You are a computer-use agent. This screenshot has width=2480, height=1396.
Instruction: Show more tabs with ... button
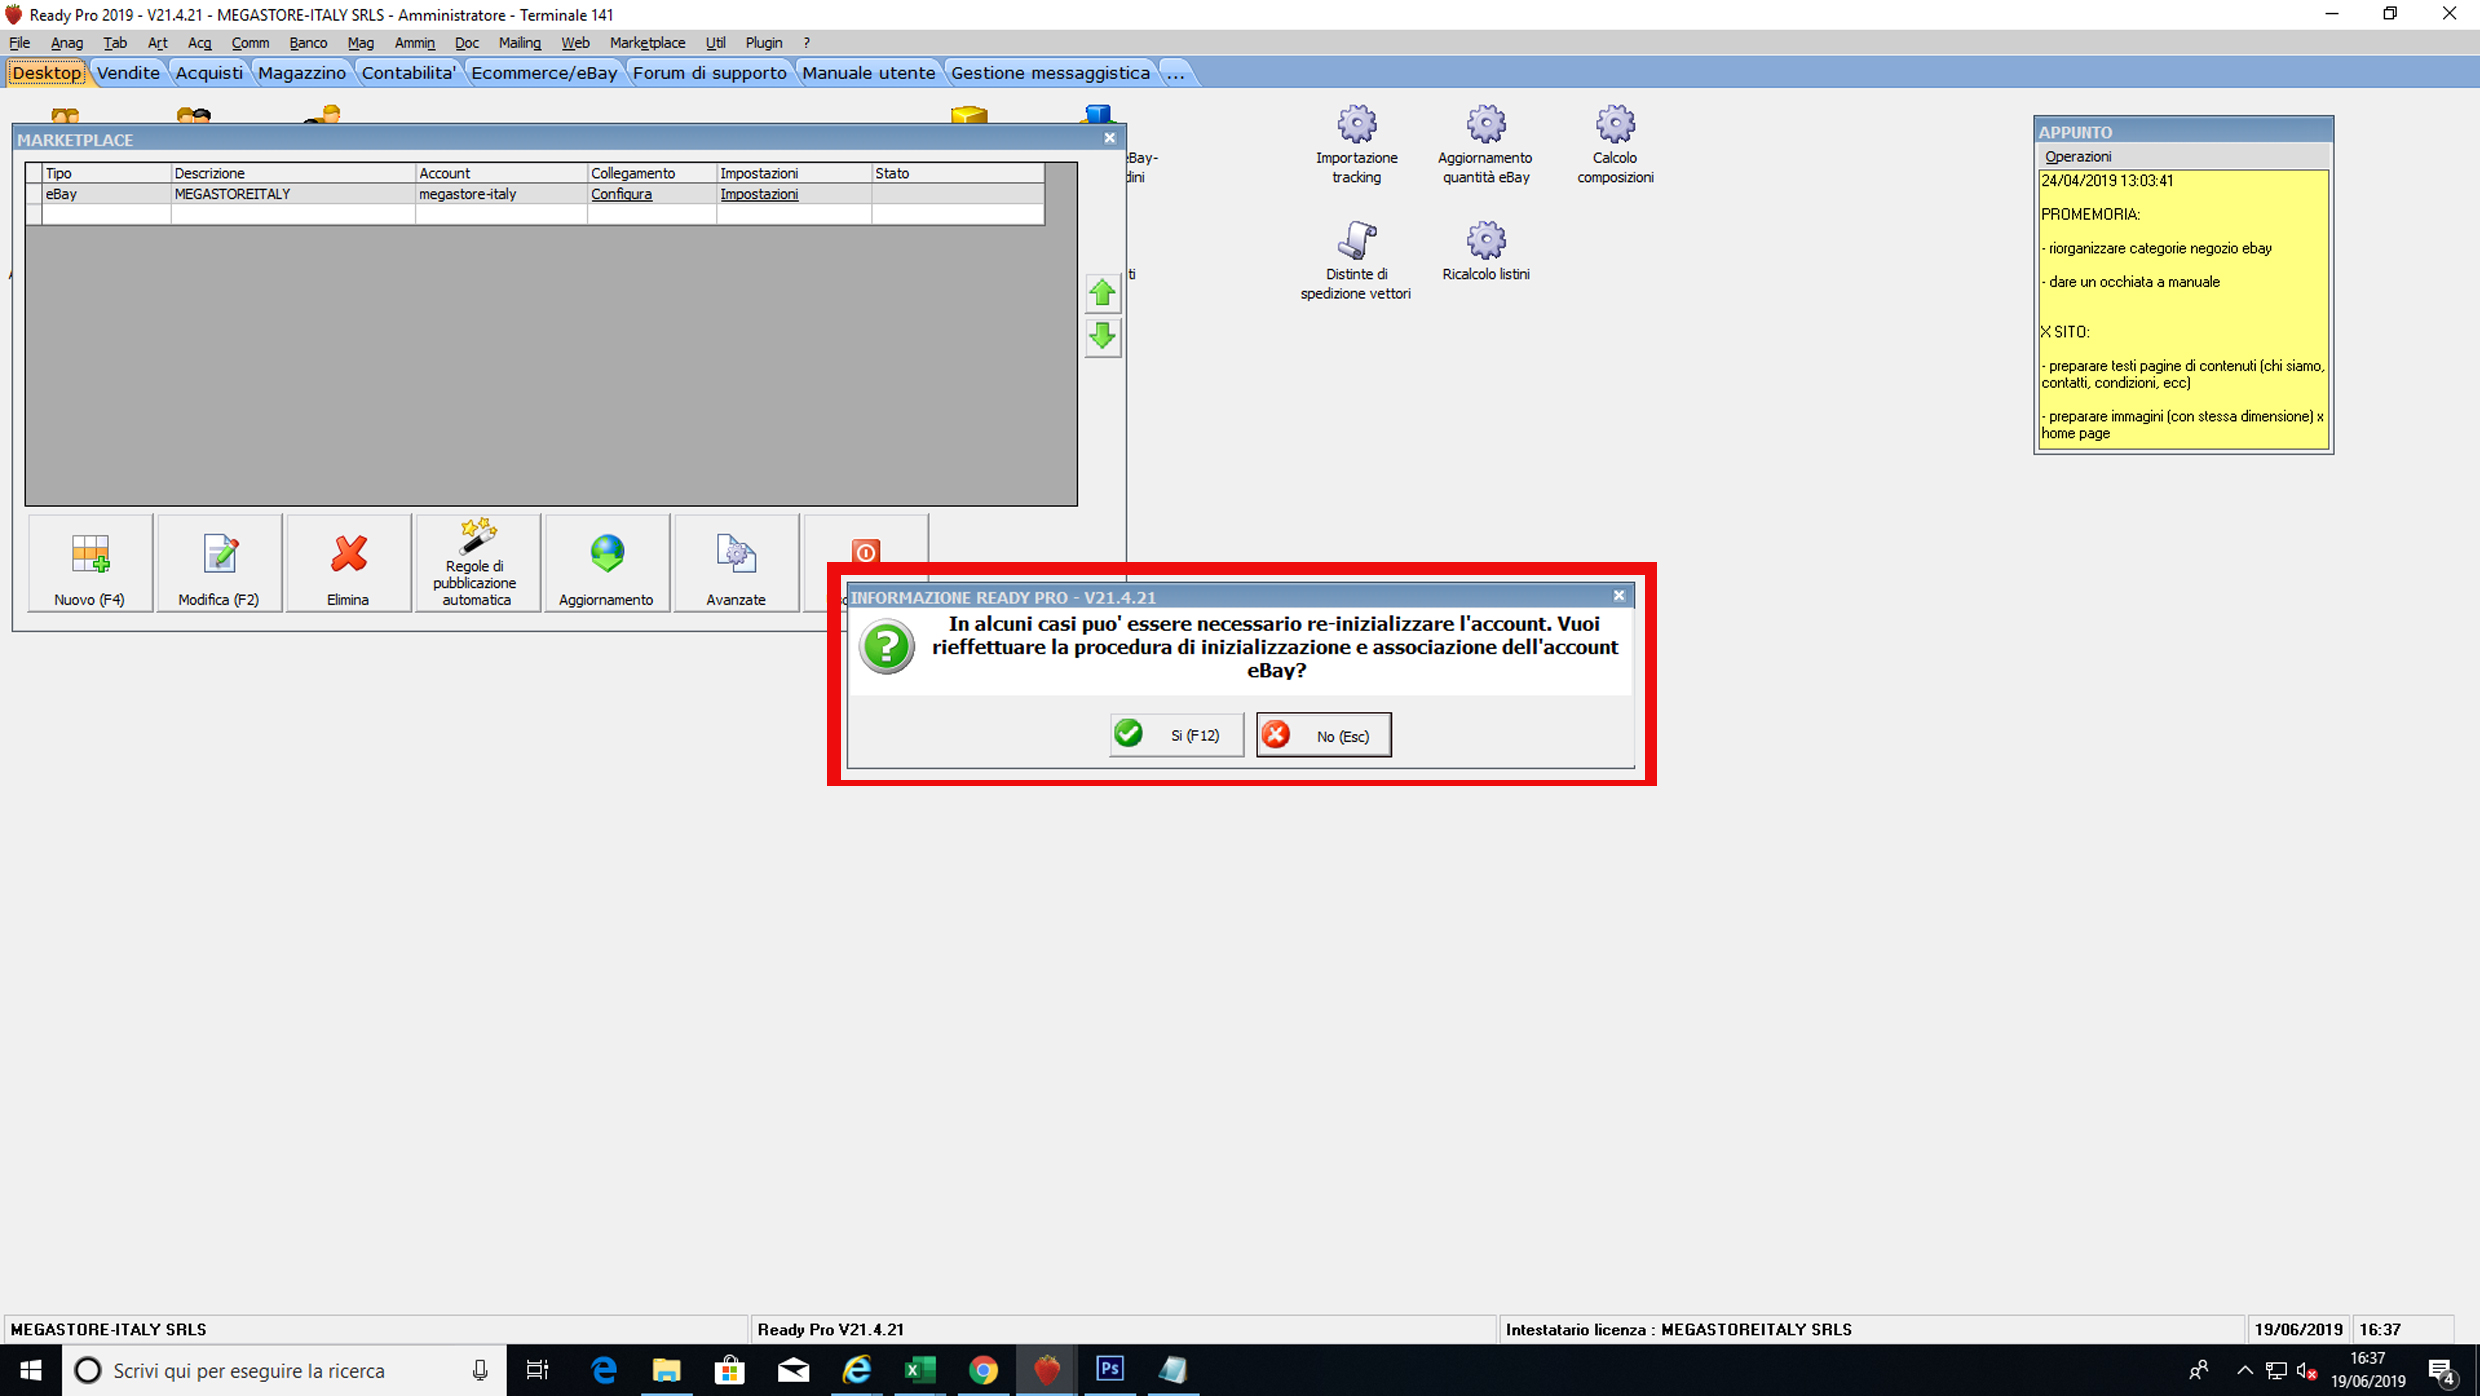(x=1176, y=73)
